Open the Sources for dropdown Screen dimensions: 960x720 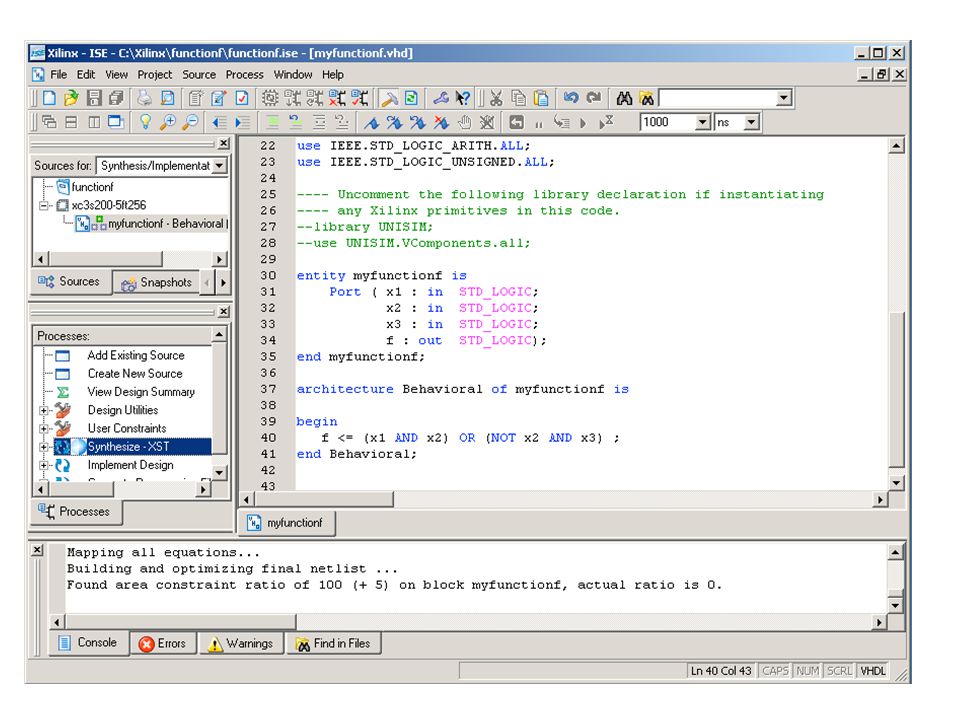point(219,165)
